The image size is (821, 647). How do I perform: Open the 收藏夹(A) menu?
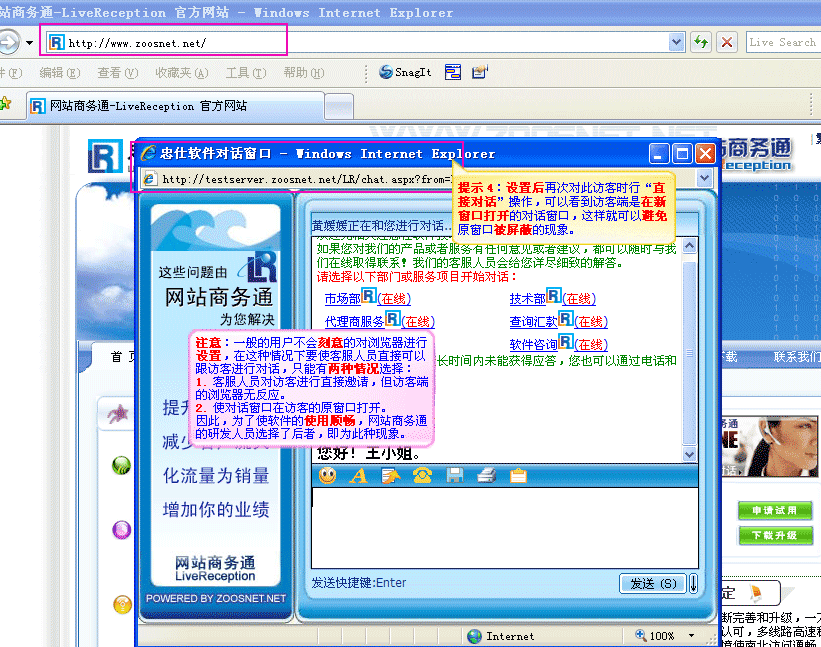pos(181,72)
